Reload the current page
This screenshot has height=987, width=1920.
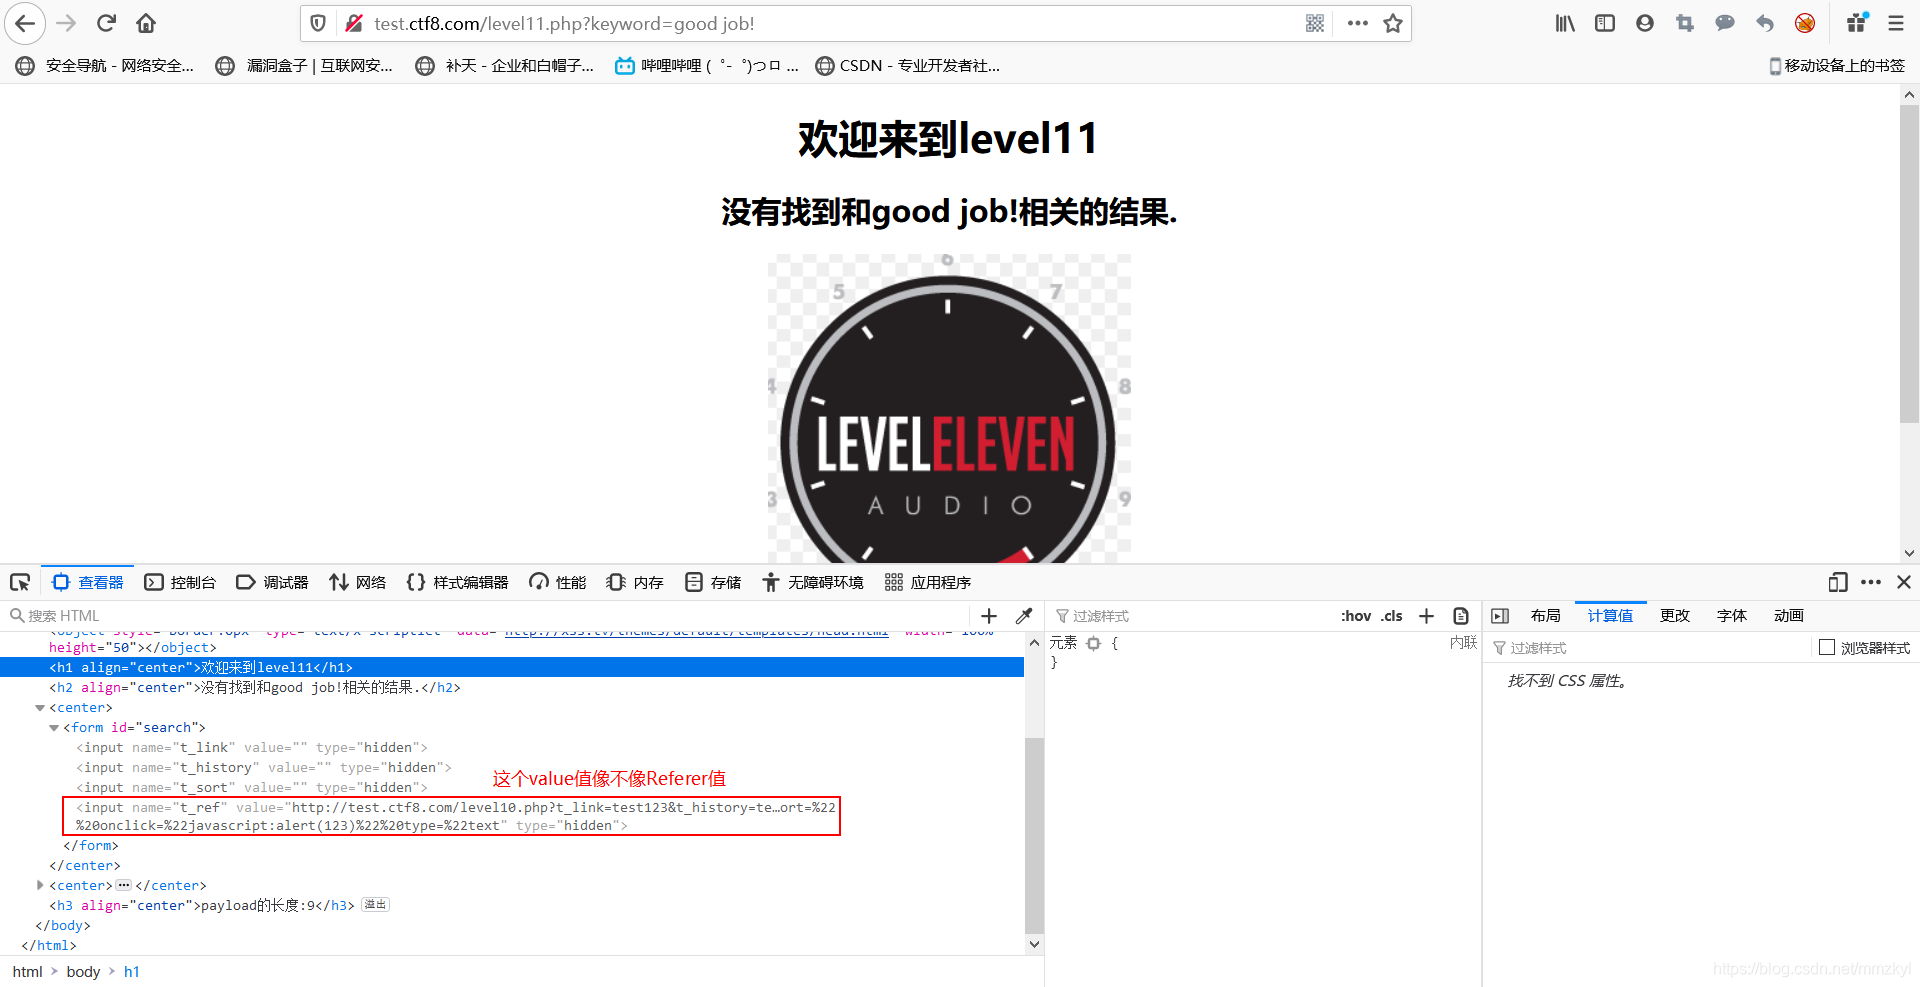(106, 23)
